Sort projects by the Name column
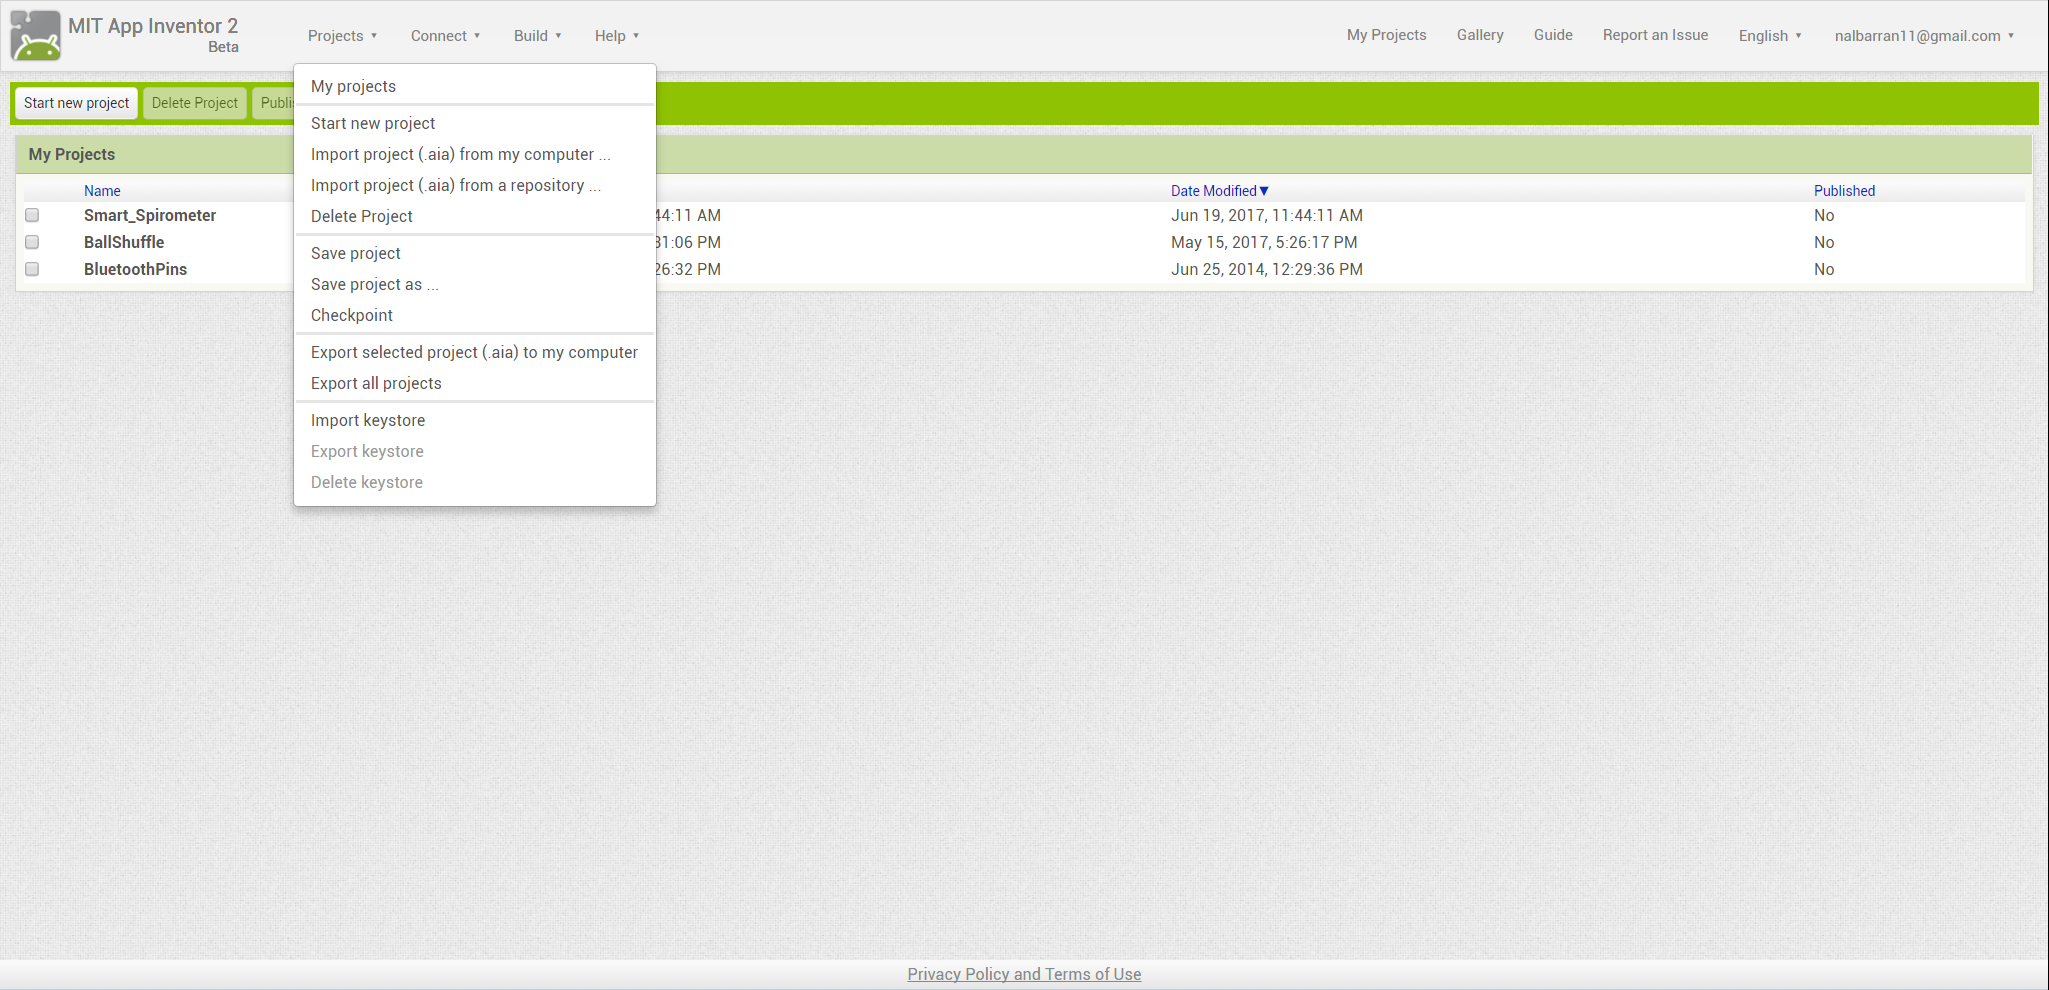 click(102, 191)
